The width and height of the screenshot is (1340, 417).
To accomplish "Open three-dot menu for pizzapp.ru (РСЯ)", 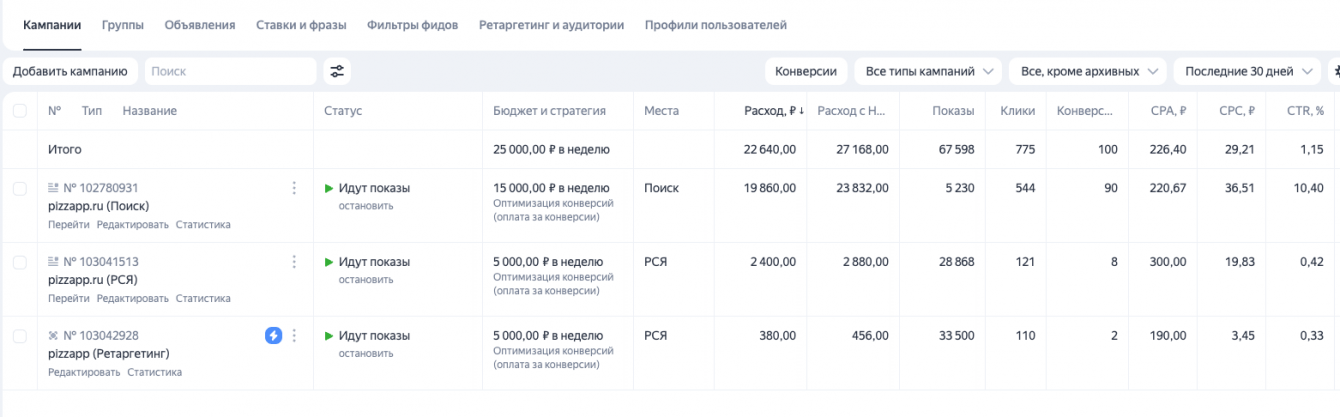I will (294, 262).
